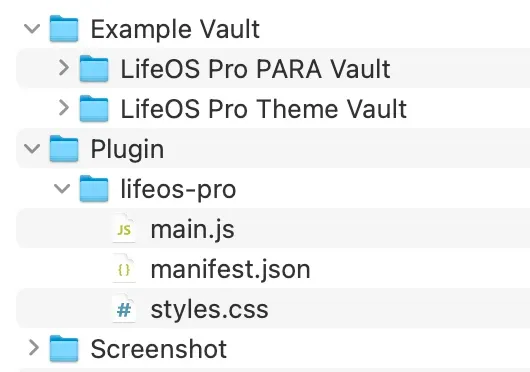Click the lifeos-pro folder icon
The image size is (530, 372).
[94, 189]
